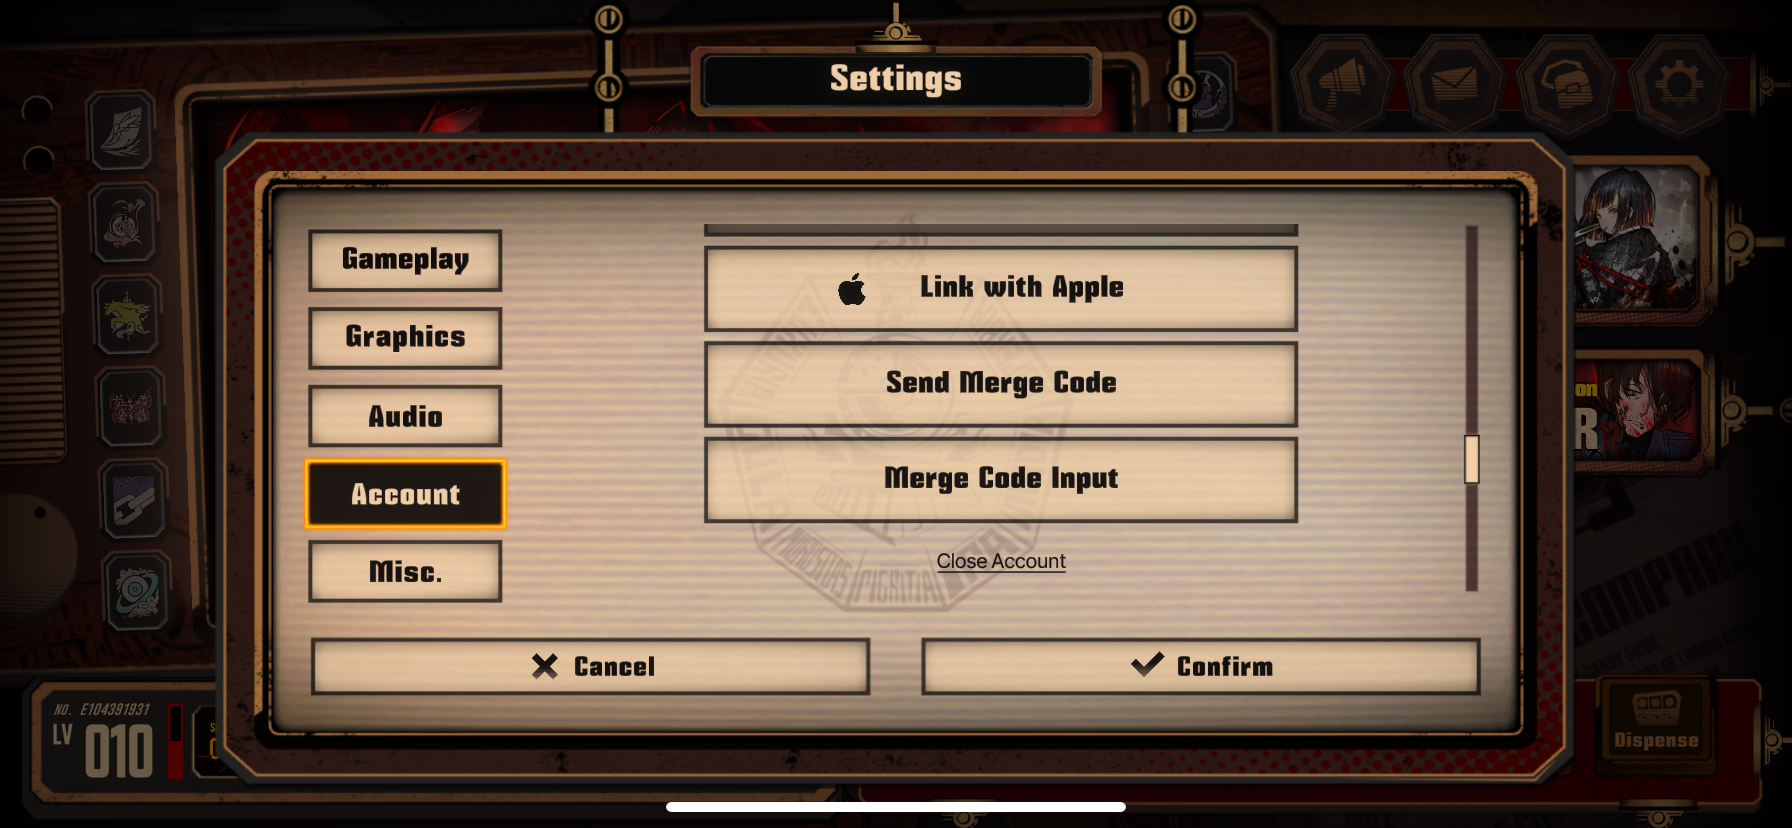Select the chain link sidebar icon

(133, 499)
